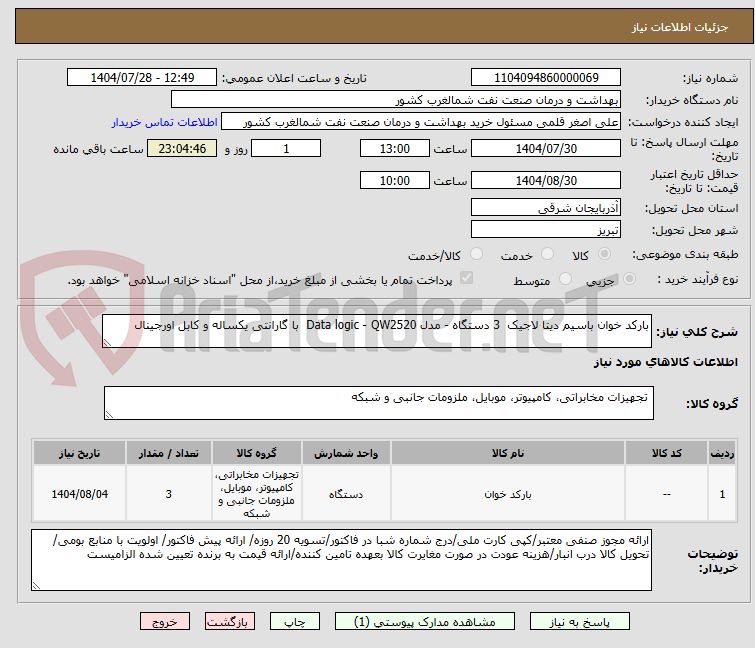The height and width of the screenshot is (648, 755).
Task: Click the تاریخ نیاز column header
Action: coord(79,453)
